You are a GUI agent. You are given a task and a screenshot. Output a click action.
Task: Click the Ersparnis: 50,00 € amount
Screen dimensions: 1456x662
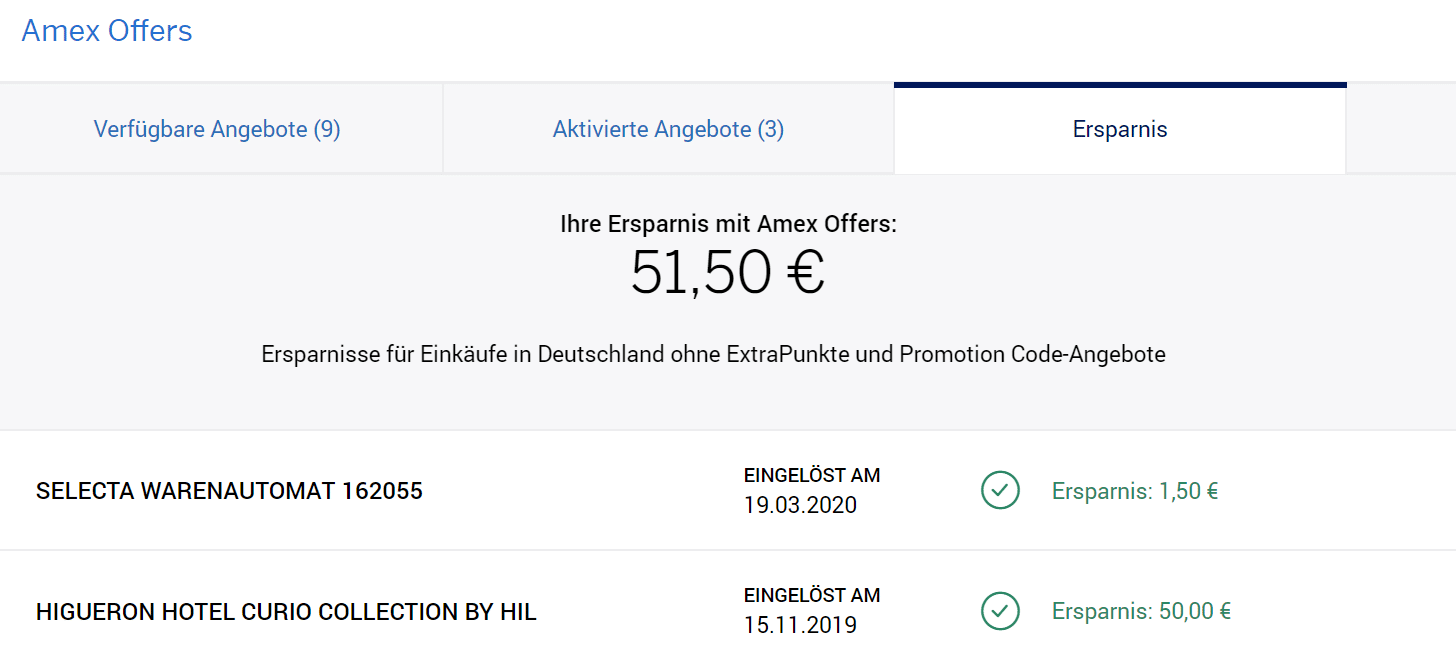pyautogui.click(x=1141, y=611)
